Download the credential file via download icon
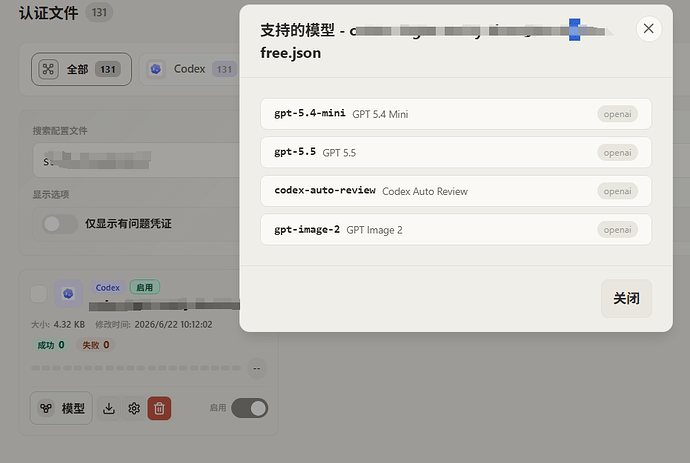 [109, 408]
